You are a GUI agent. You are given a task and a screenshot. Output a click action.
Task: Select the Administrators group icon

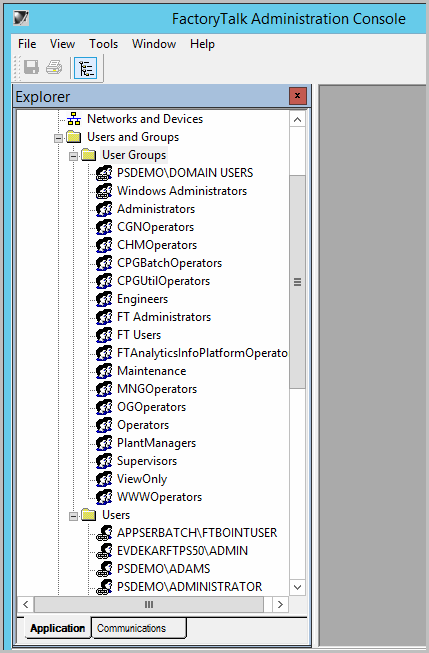pyautogui.click(x=104, y=209)
